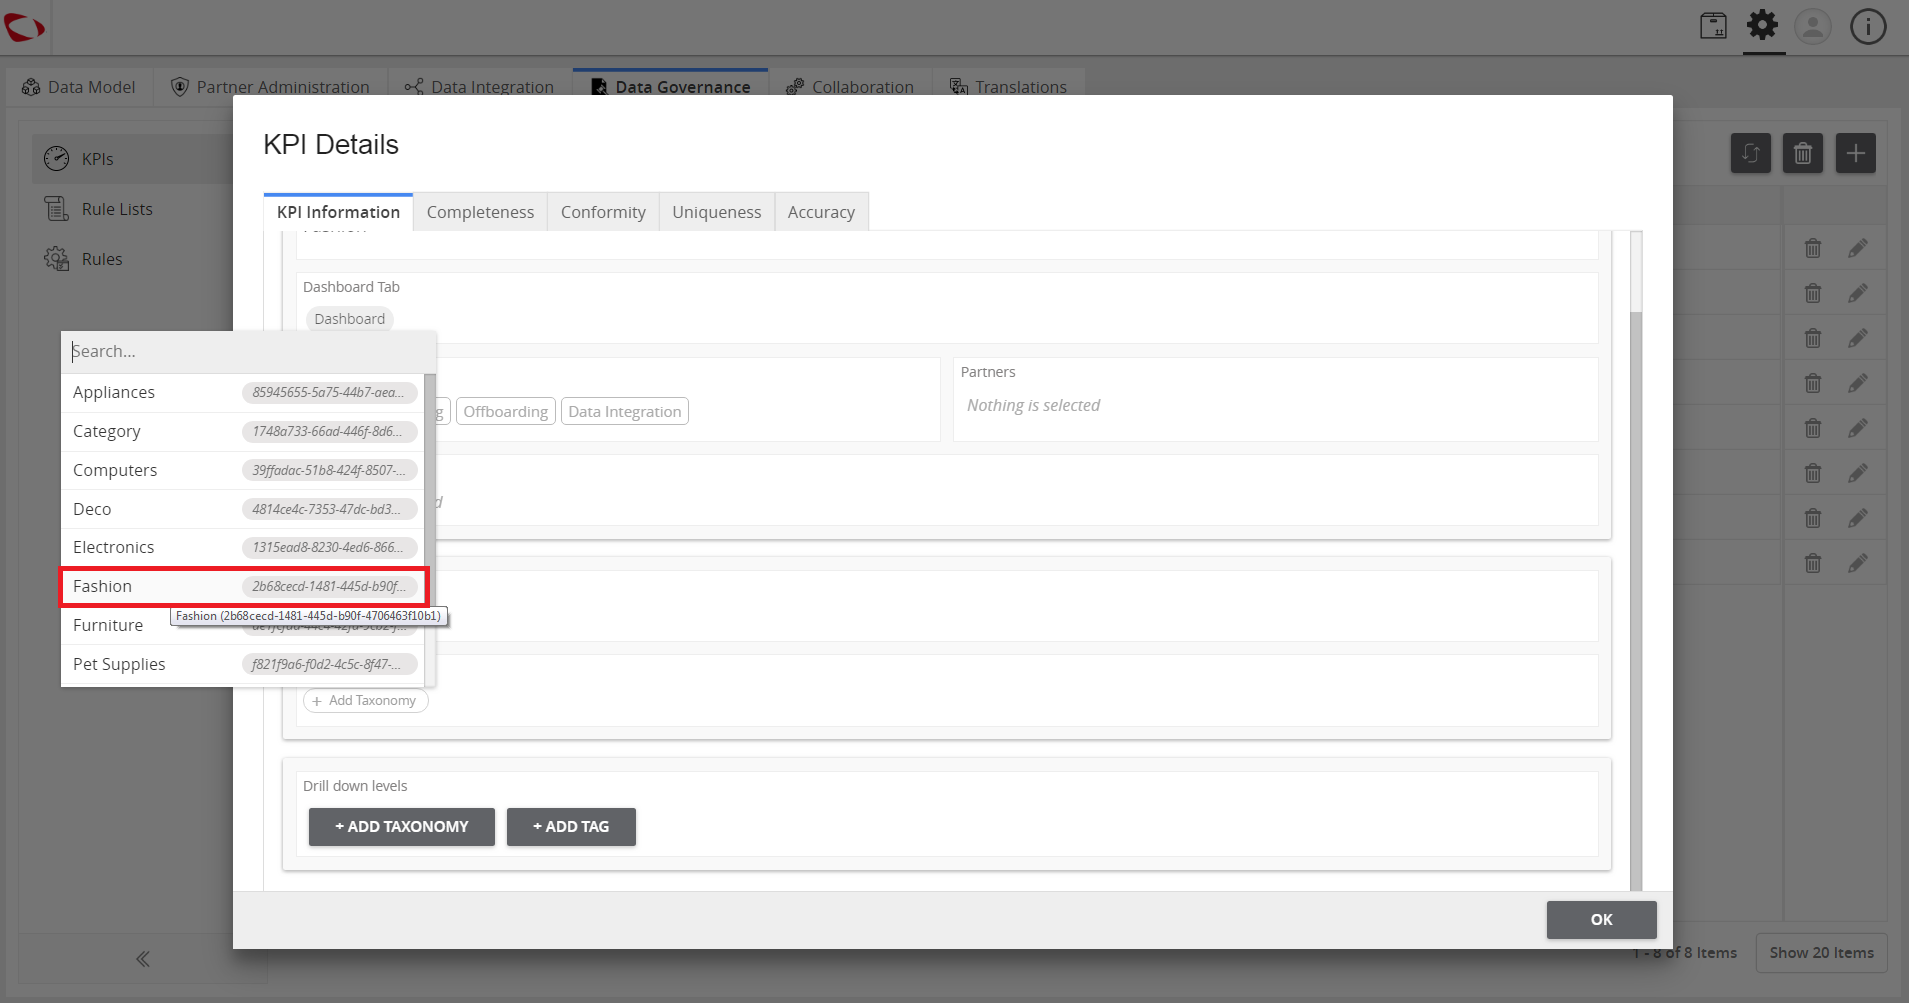This screenshot has width=1909, height=1003.
Task: Click the user profile icon
Action: pos(1813,26)
